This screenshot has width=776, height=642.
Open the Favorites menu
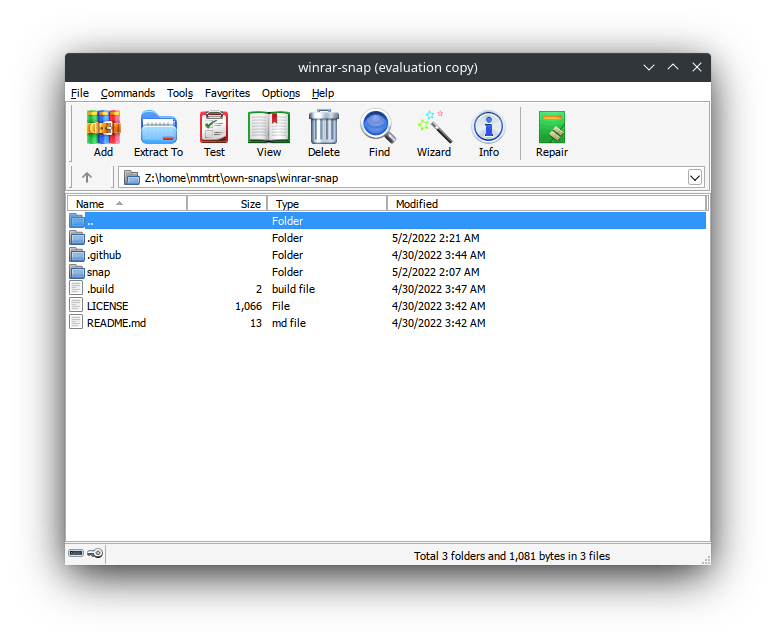click(228, 93)
